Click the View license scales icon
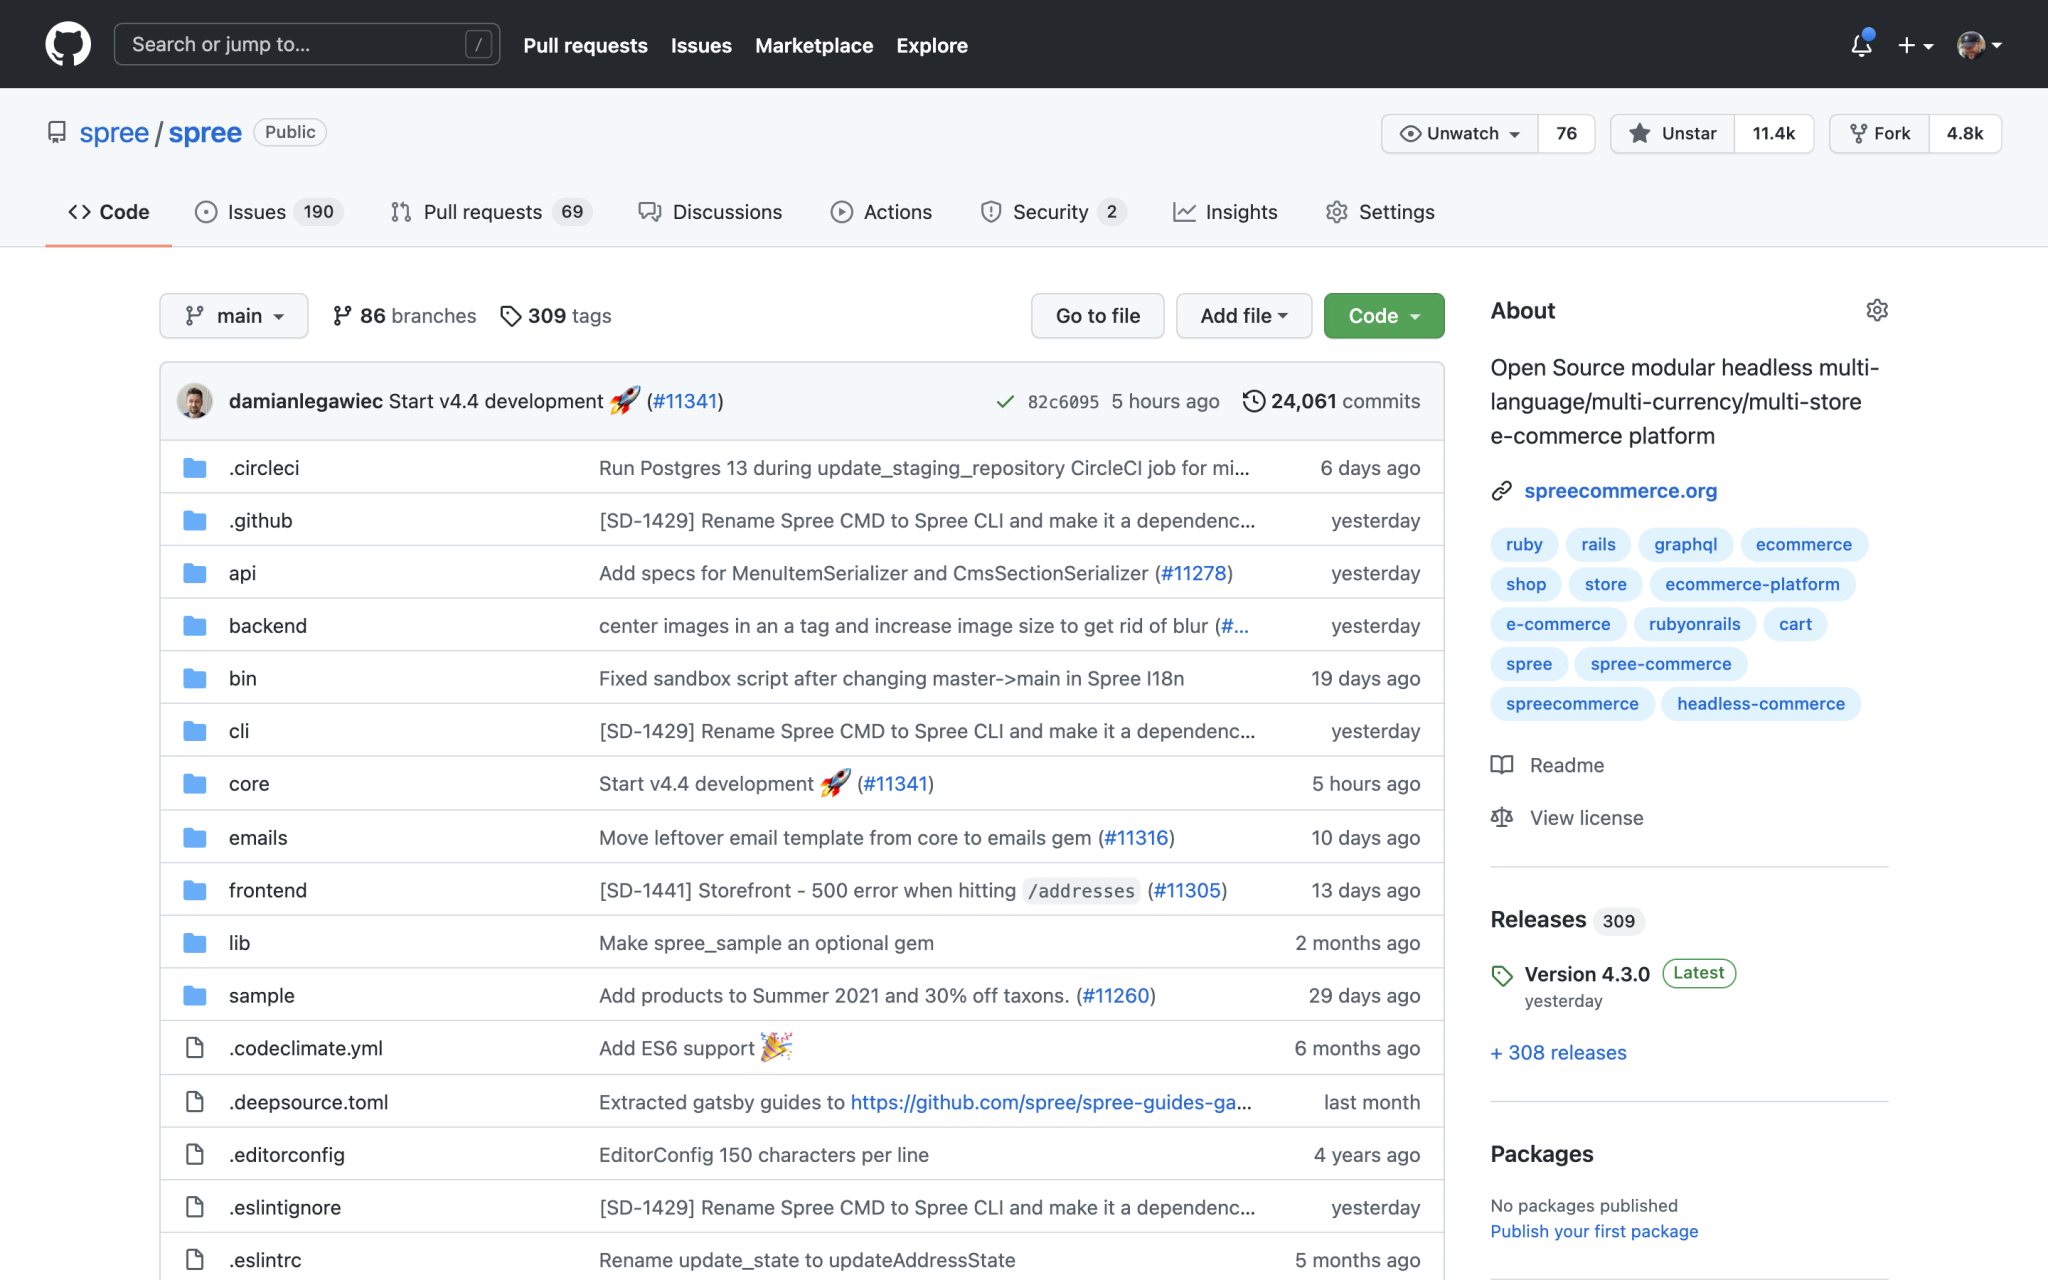Screen dimensions: 2048x1280 (1501, 817)
